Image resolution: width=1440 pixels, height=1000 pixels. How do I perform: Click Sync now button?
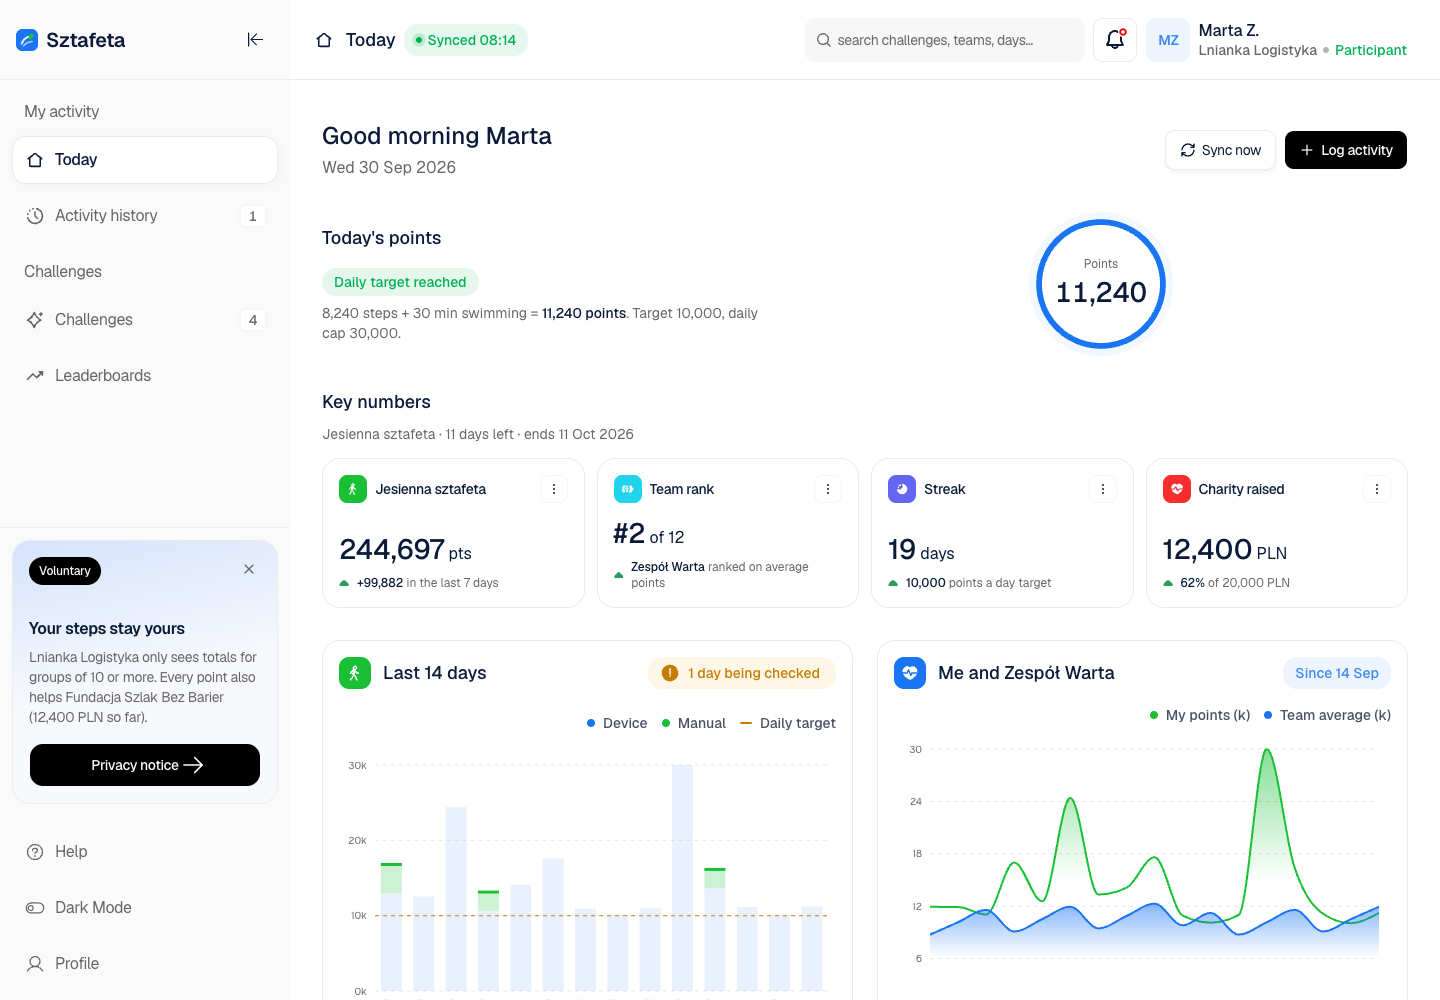1220,150
